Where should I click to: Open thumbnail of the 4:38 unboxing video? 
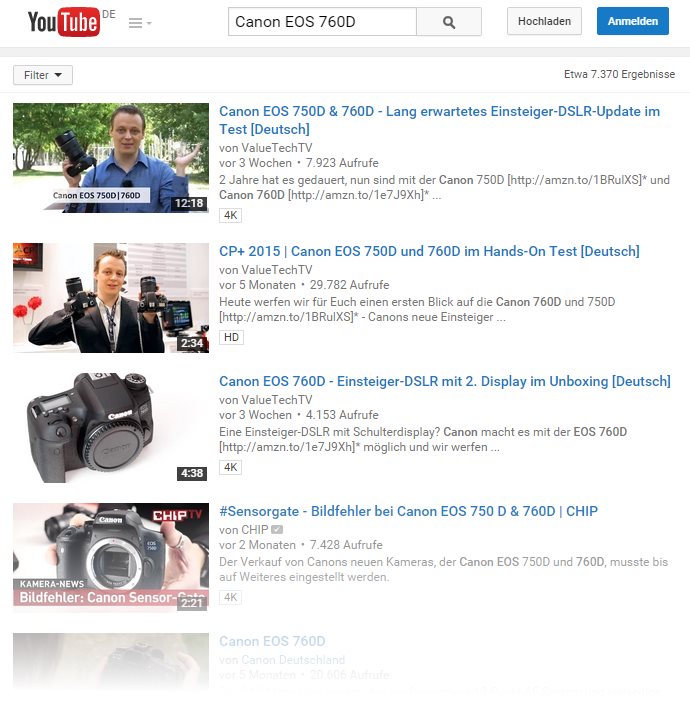coord(111,428)
